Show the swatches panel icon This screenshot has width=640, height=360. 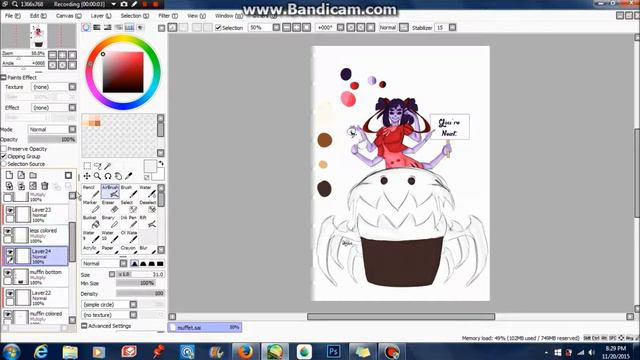pos(129,27)
